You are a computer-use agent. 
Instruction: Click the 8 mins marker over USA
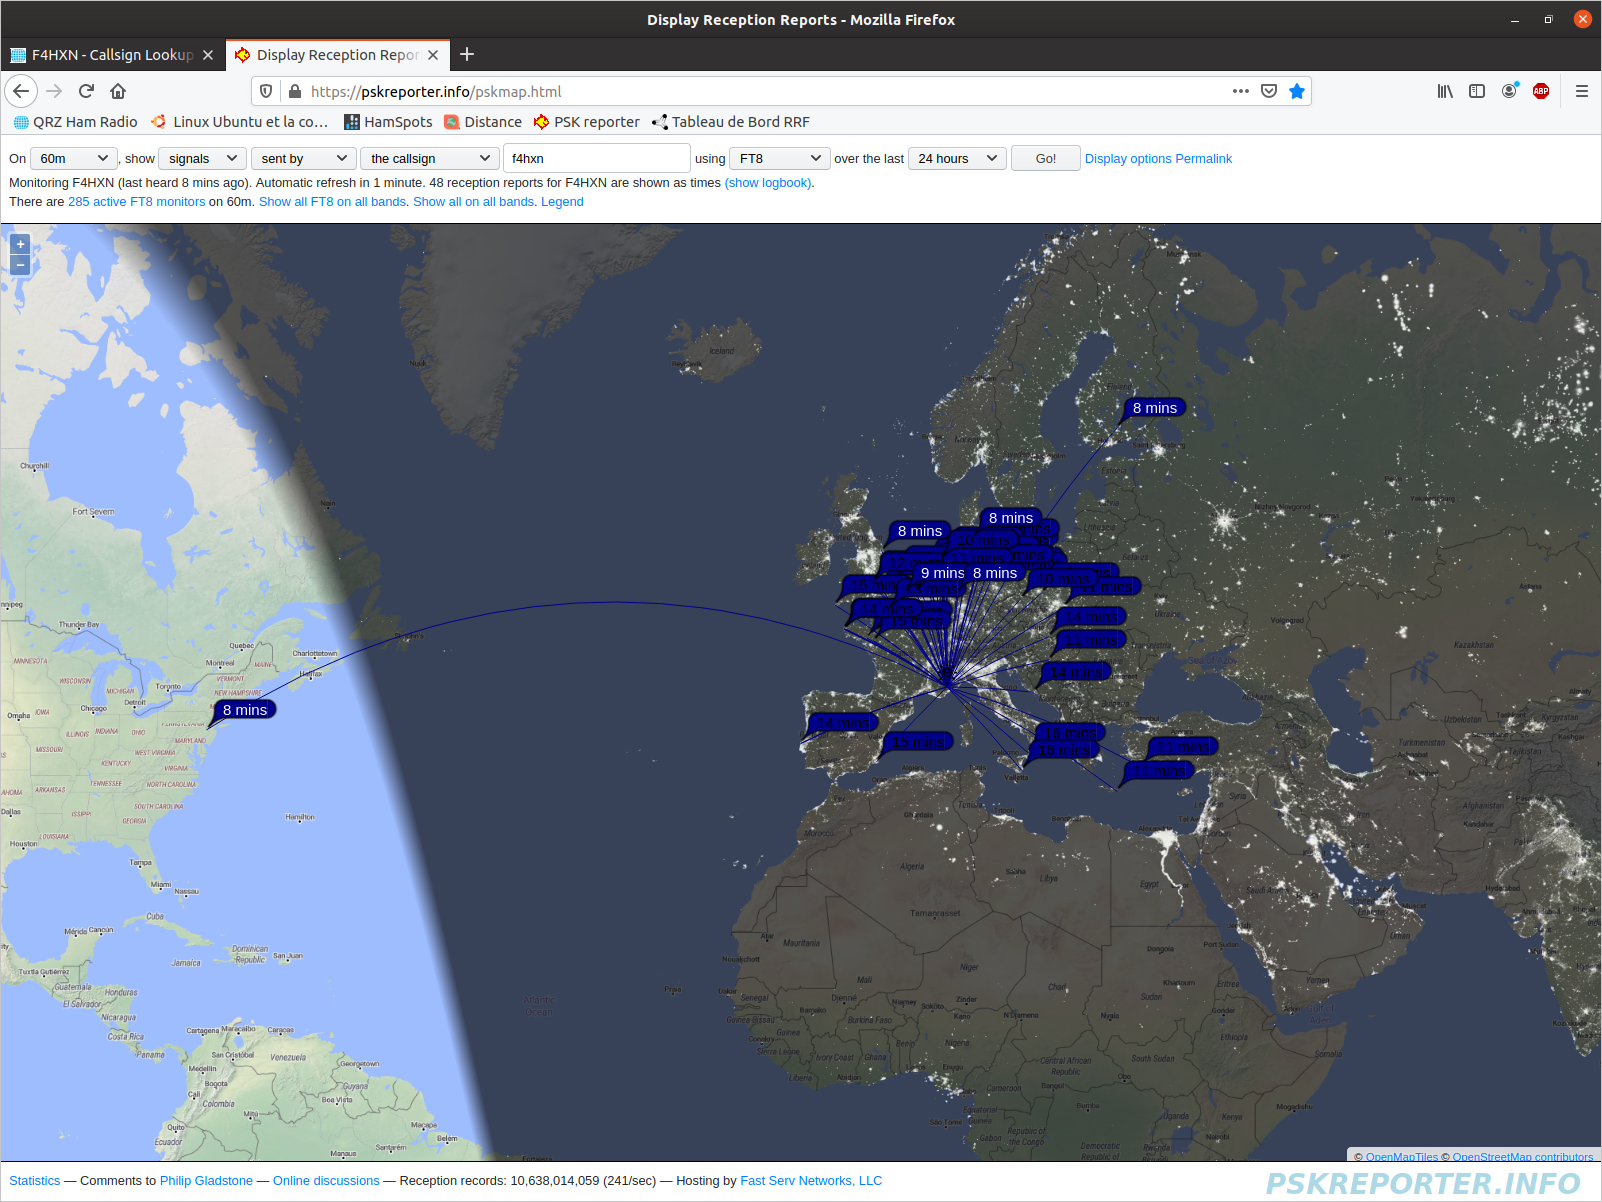click(245, 710)
